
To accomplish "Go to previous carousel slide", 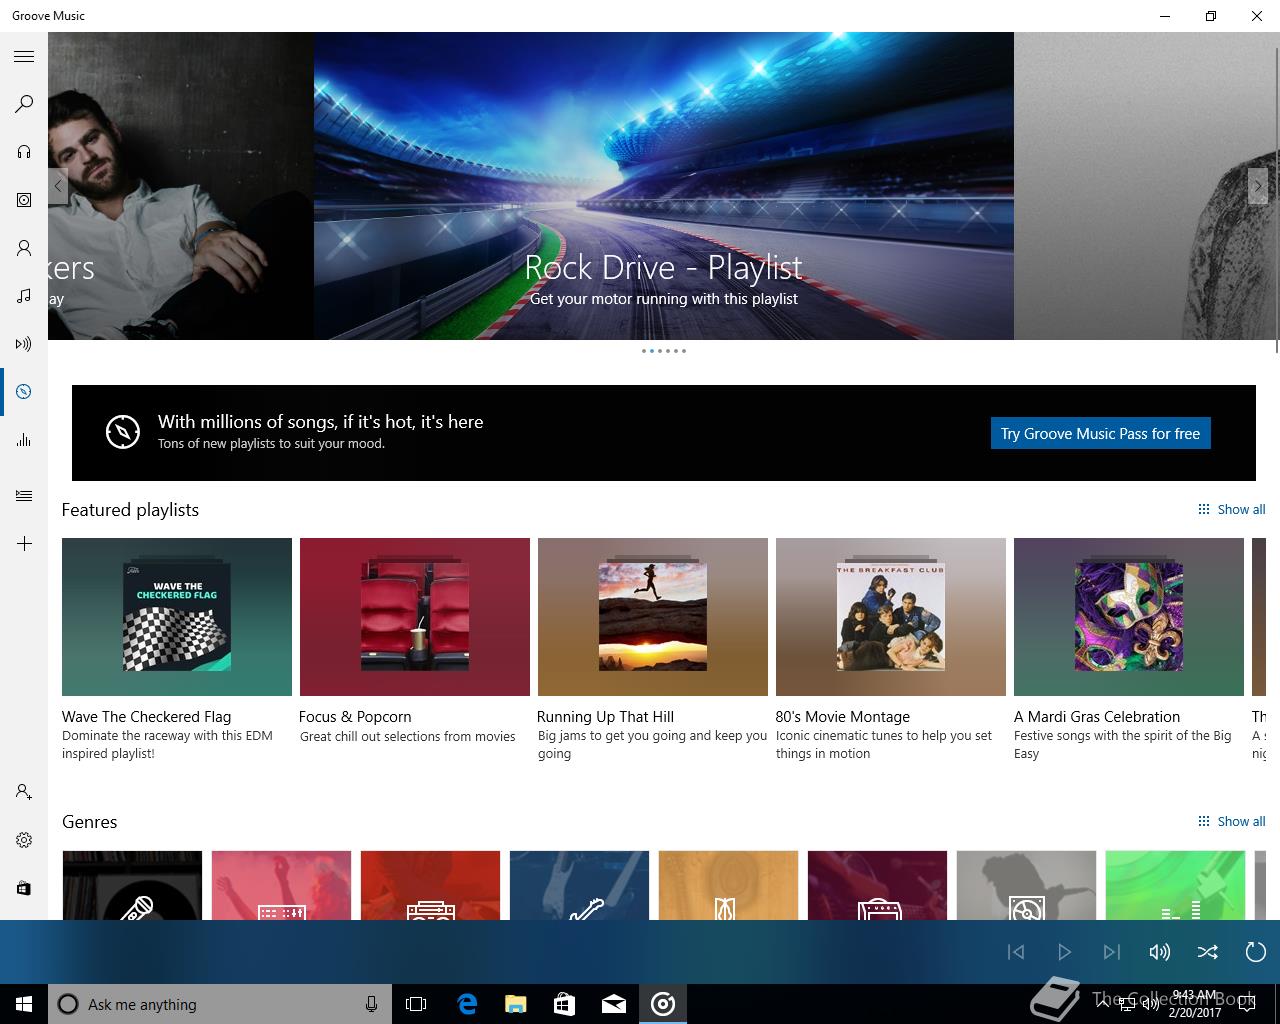I will click(58, 186).
